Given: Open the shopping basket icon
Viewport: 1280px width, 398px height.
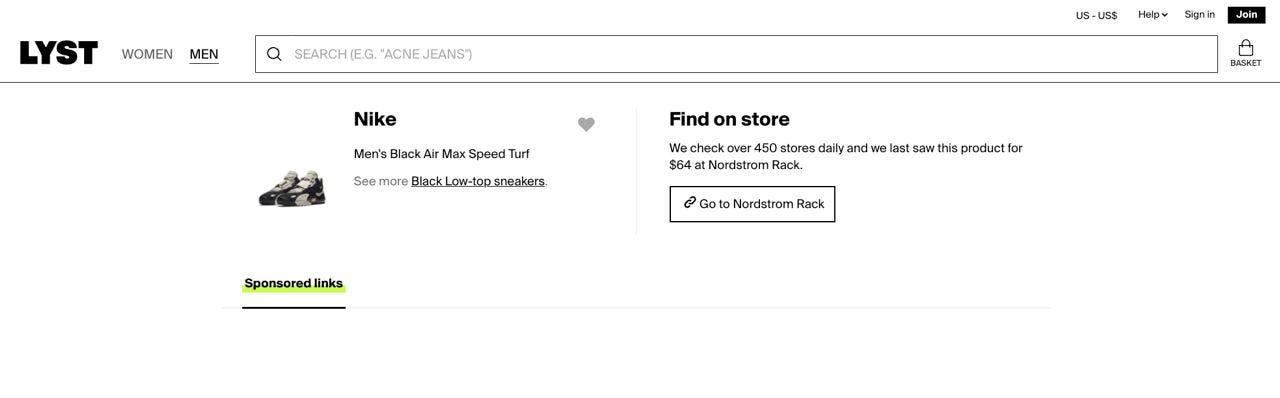Looking at the screenshot, I should click(x=1246, y=48).
